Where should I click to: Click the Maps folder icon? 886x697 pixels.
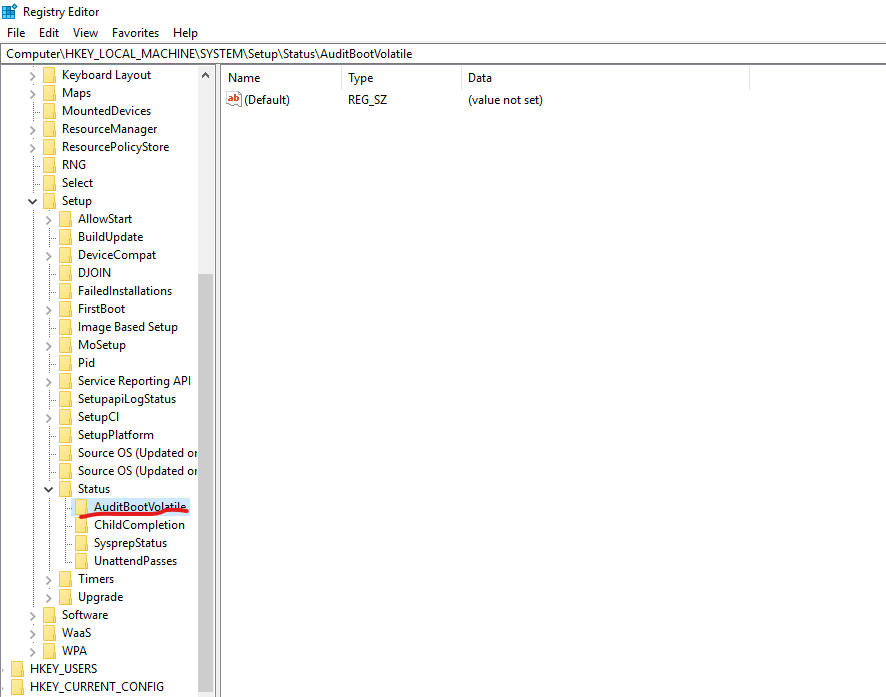50,93
